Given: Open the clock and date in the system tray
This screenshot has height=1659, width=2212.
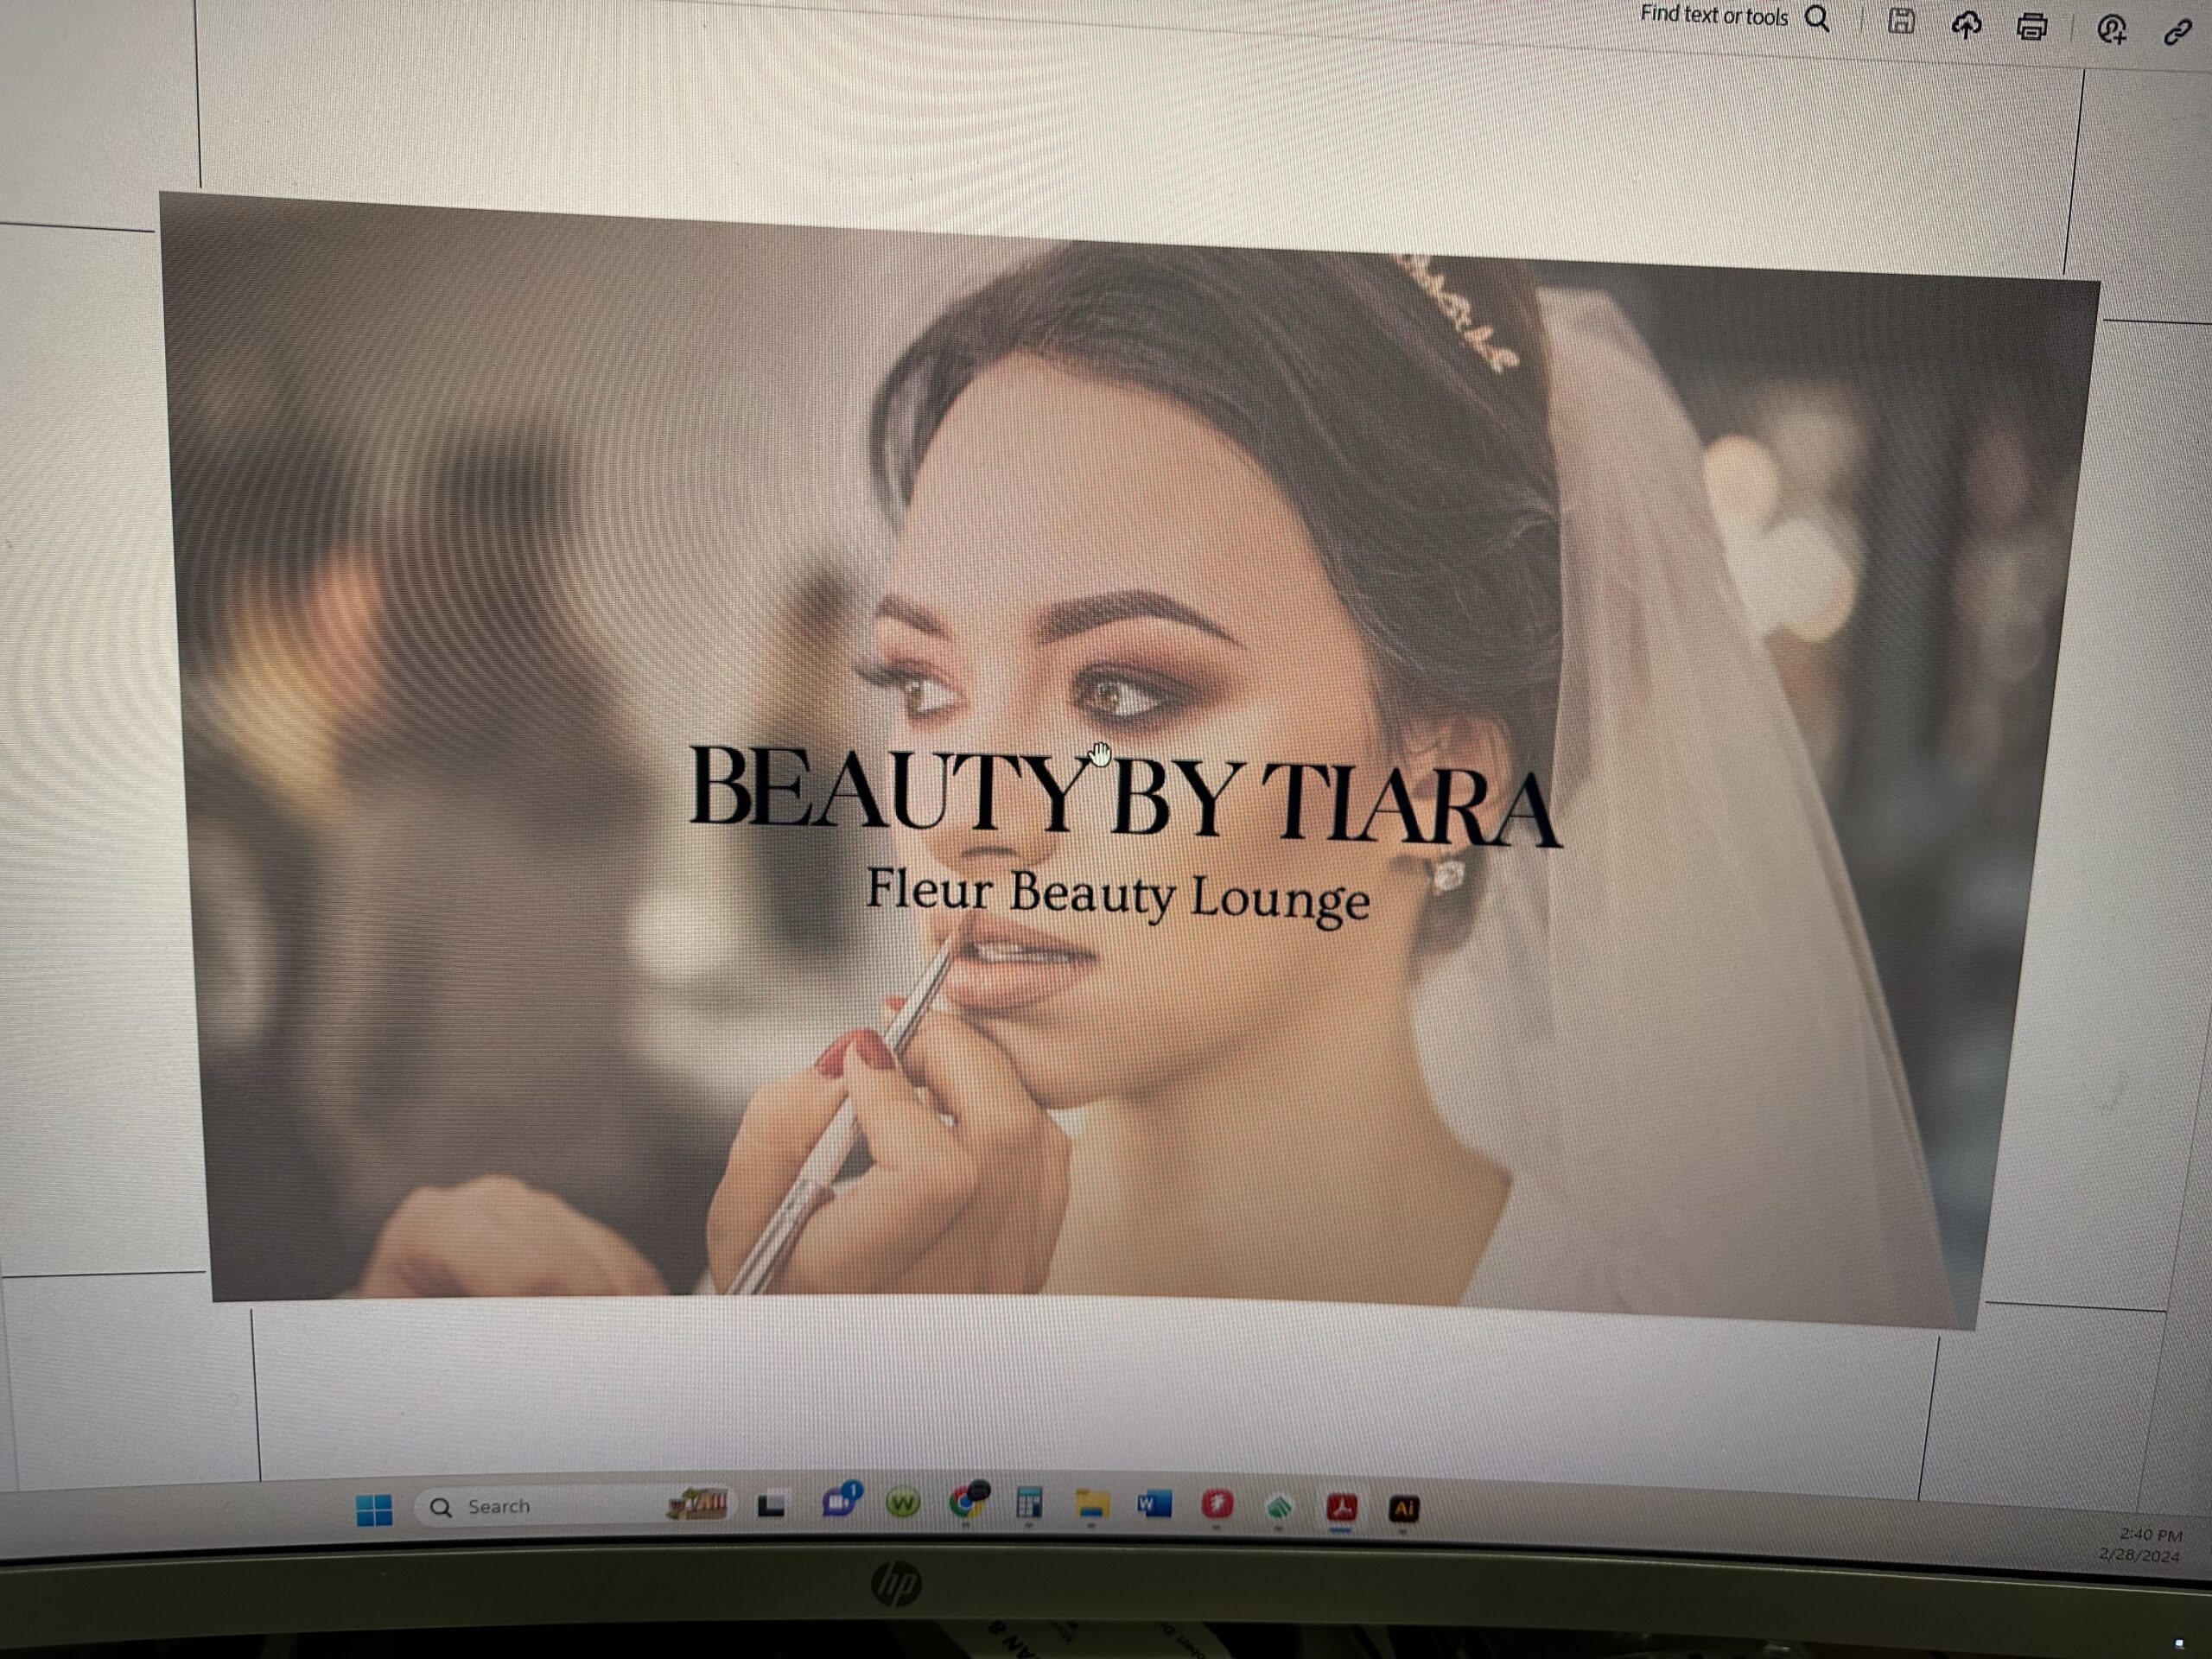Looking at the screenshot, I should click(2142, 1545).
